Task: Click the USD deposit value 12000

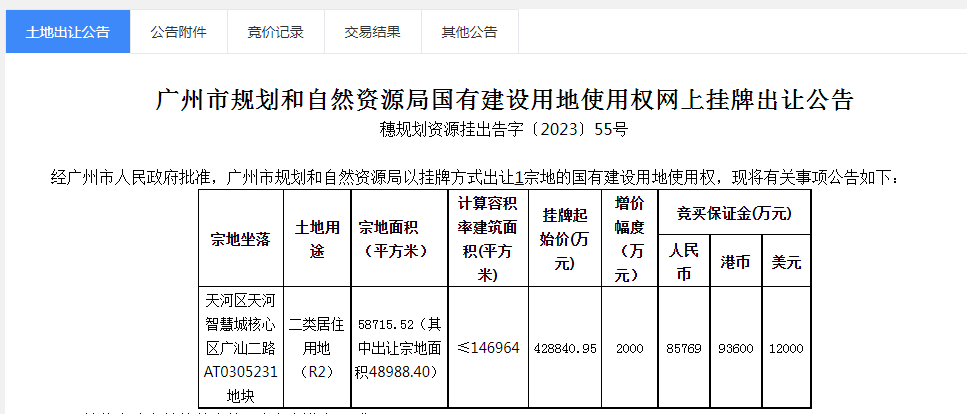Action: pyautogui.click(x=786, y=348)
